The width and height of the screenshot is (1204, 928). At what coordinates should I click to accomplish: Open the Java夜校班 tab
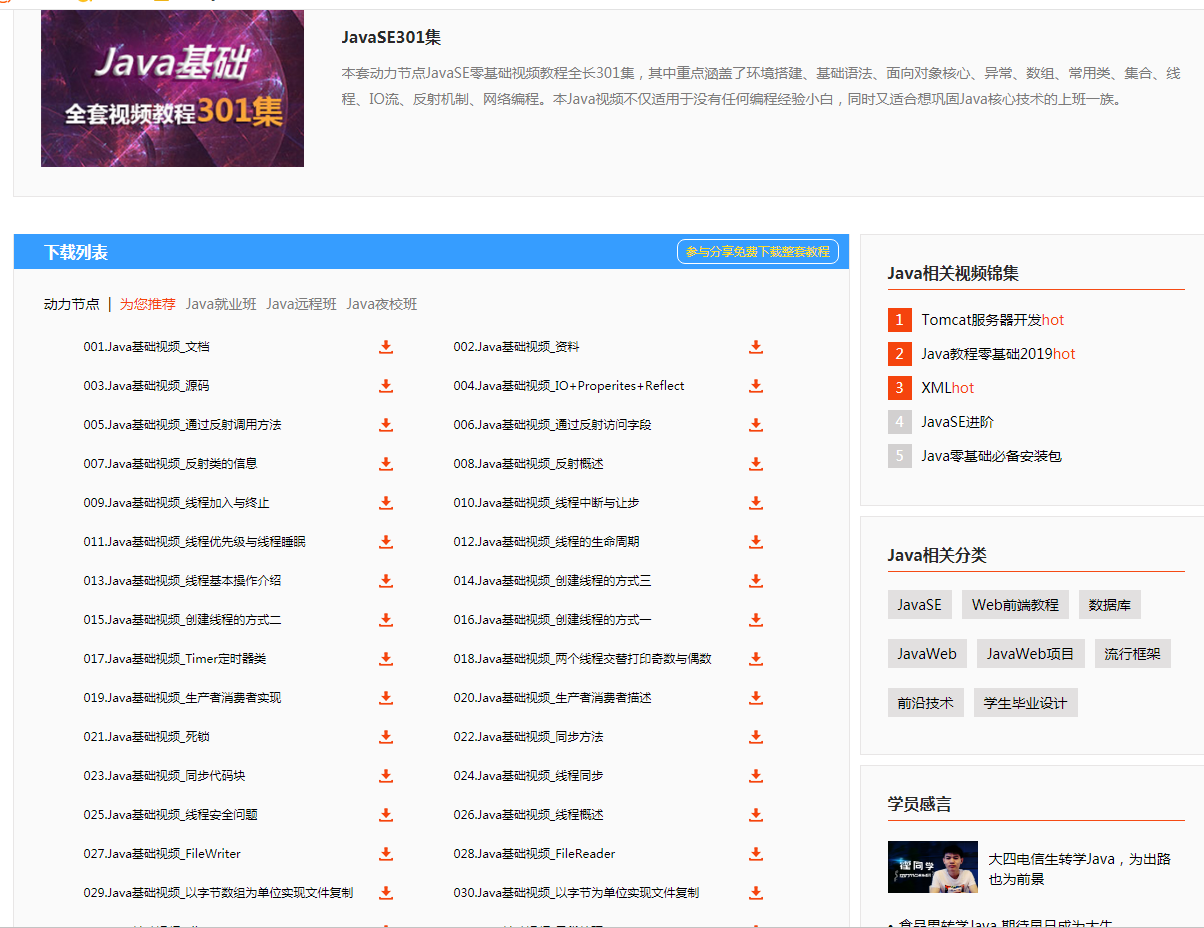(x=381, y=304)
